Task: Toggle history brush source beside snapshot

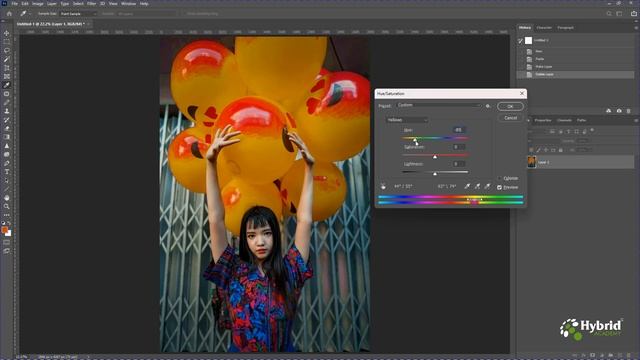Action: tap(520, 40)
